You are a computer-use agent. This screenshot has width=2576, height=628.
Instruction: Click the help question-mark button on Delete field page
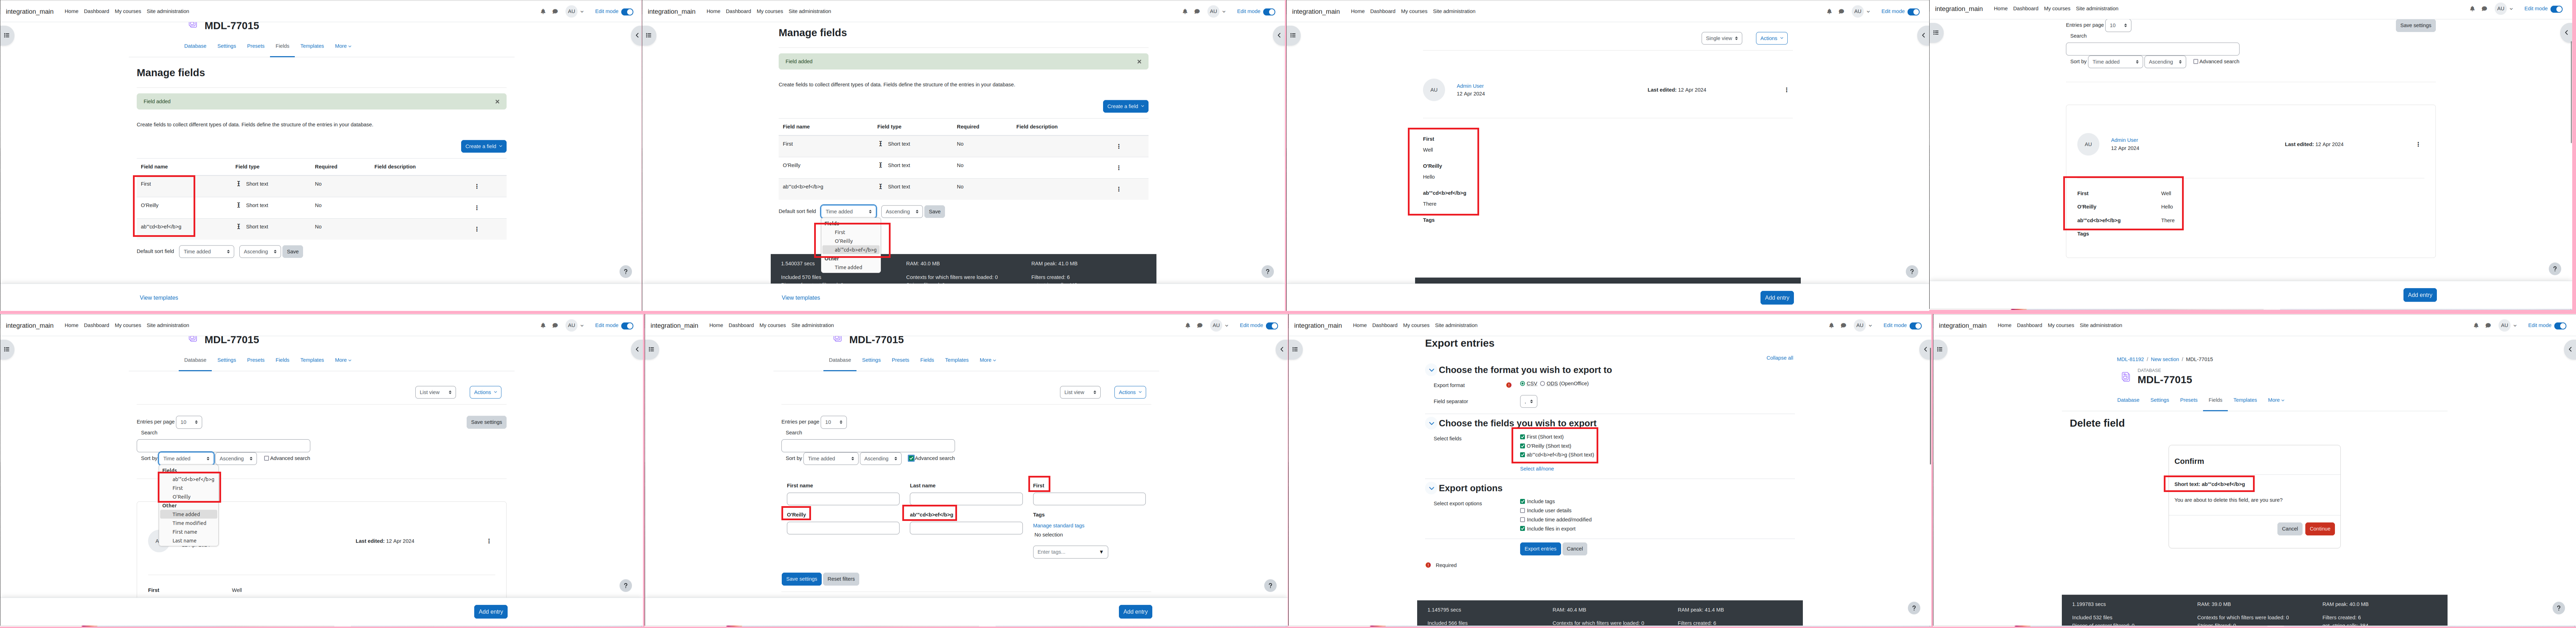pos(2558,608)
